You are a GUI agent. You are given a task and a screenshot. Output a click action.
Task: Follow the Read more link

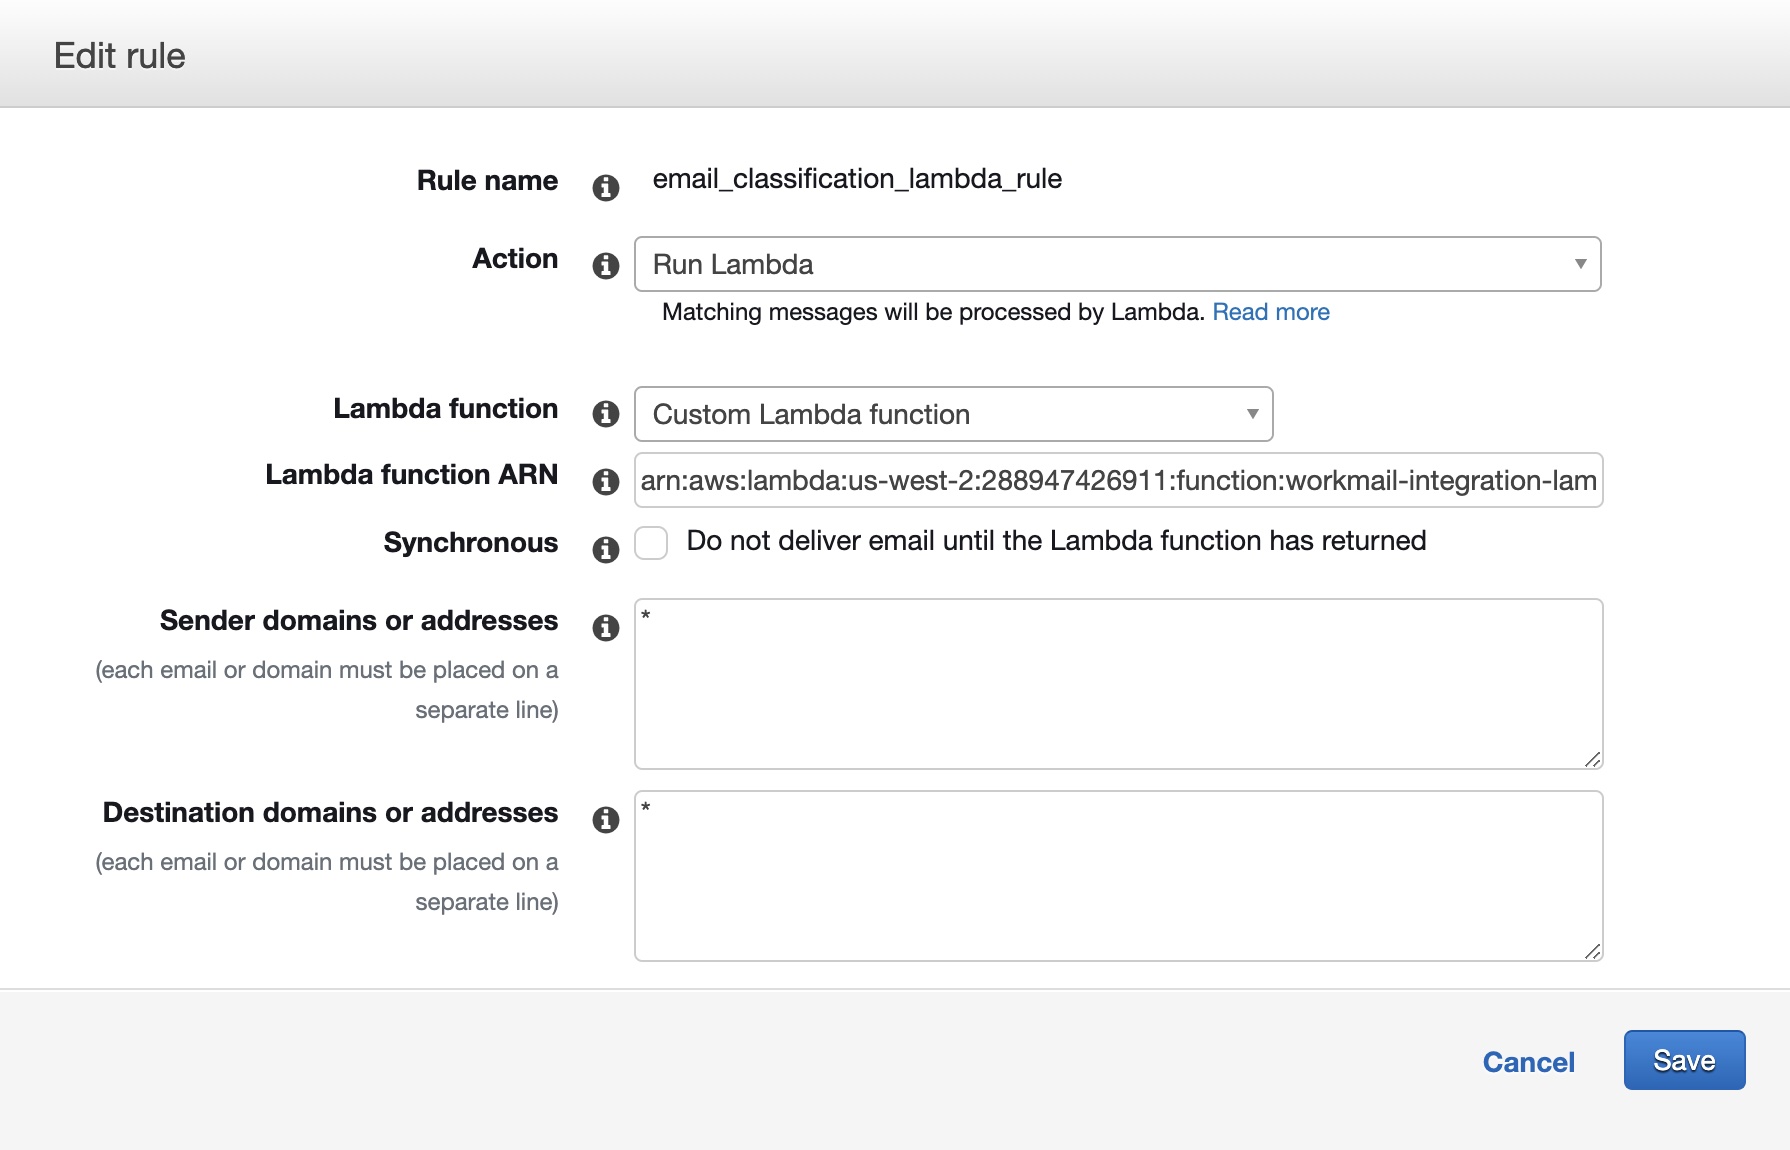point(1271,312)
